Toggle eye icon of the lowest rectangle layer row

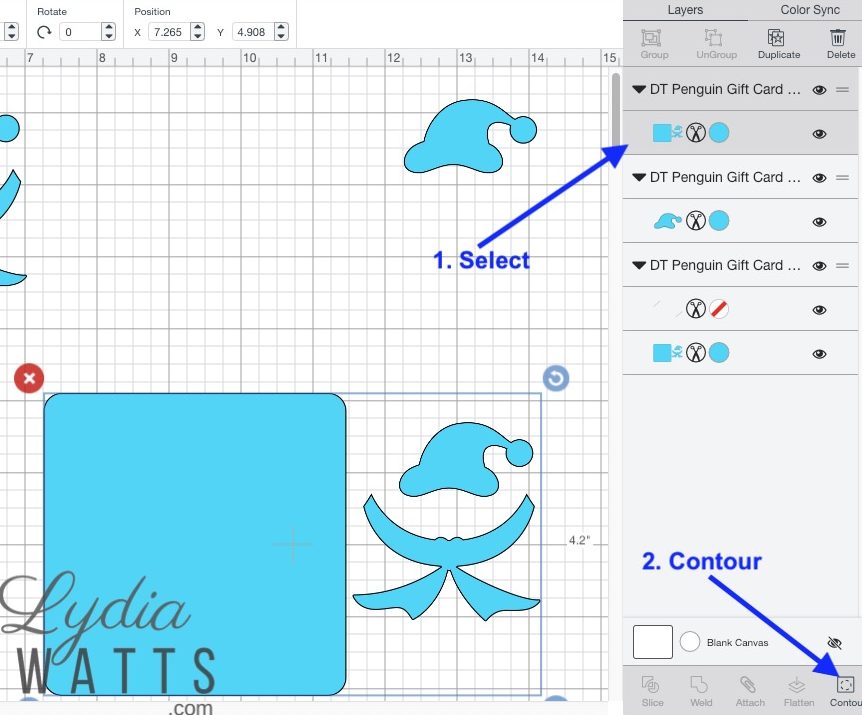[819, 354]
